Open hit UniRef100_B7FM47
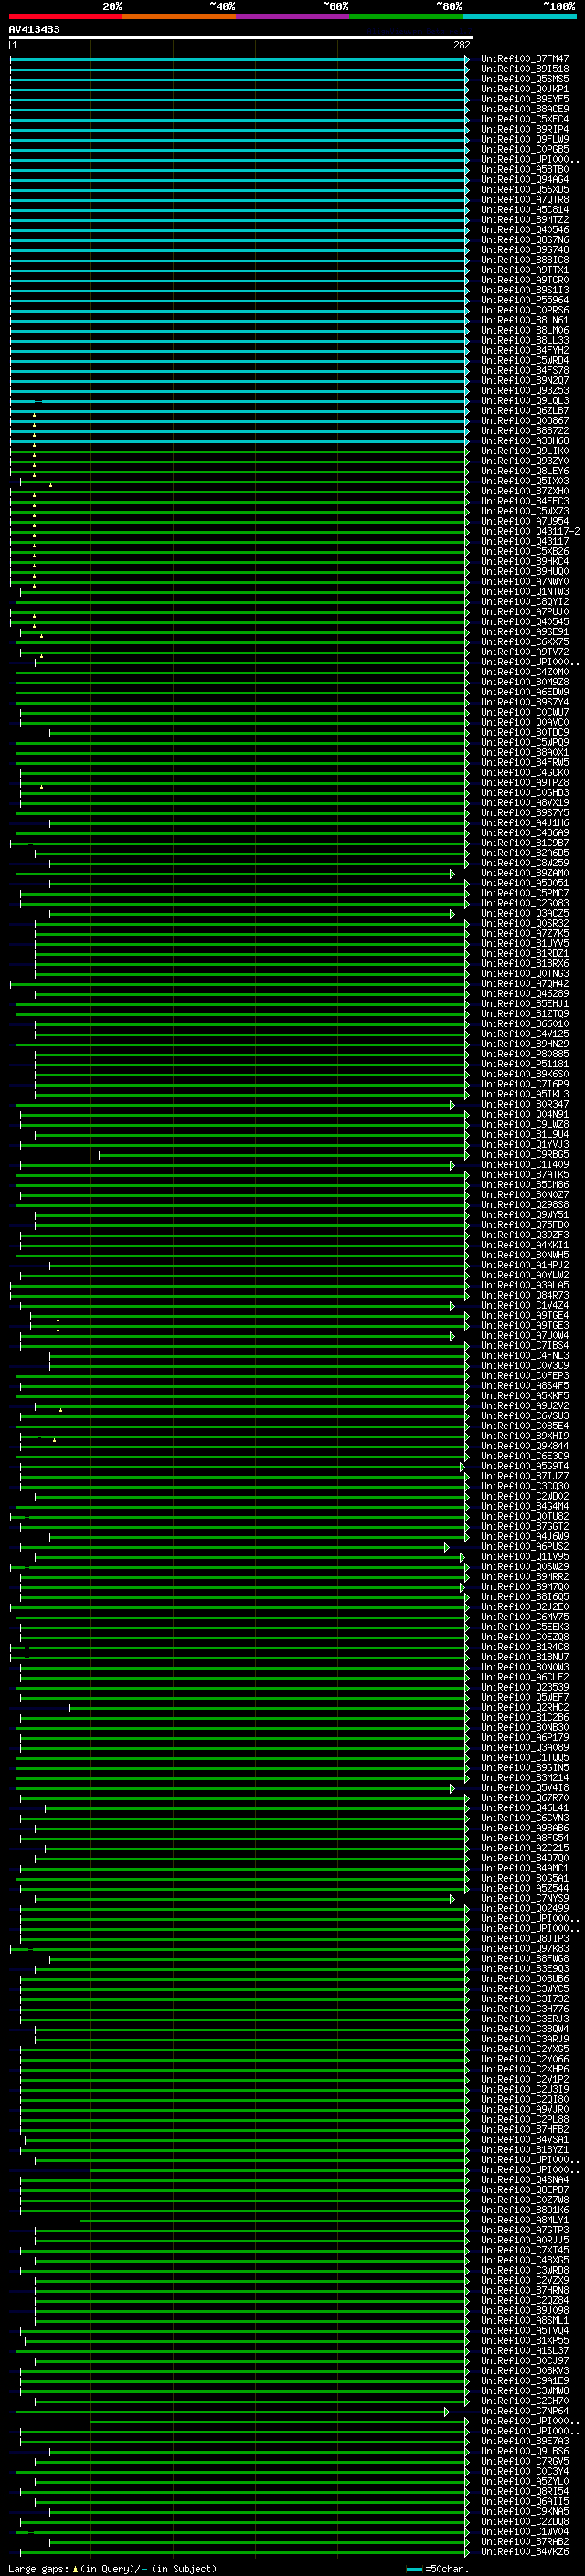 click(x=525, y=59)
